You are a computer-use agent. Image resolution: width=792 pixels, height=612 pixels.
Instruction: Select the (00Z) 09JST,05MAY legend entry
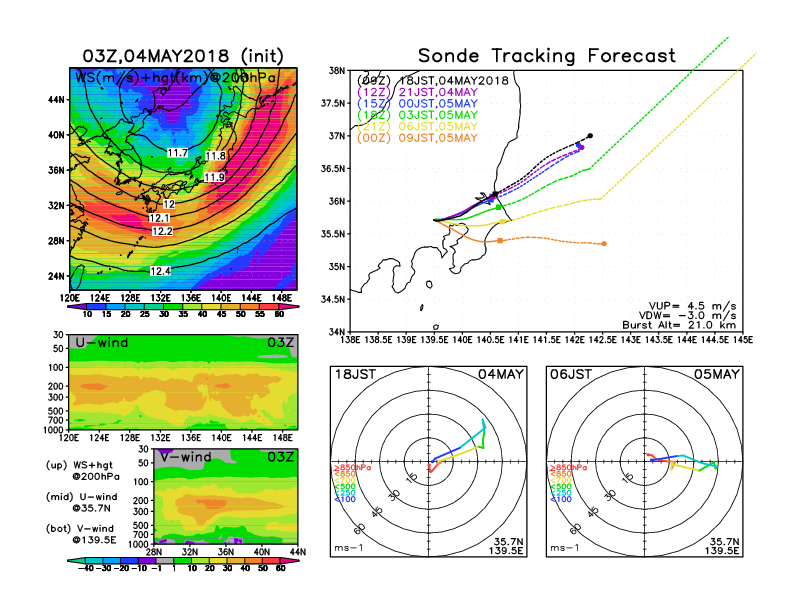[x=417, y=138]
